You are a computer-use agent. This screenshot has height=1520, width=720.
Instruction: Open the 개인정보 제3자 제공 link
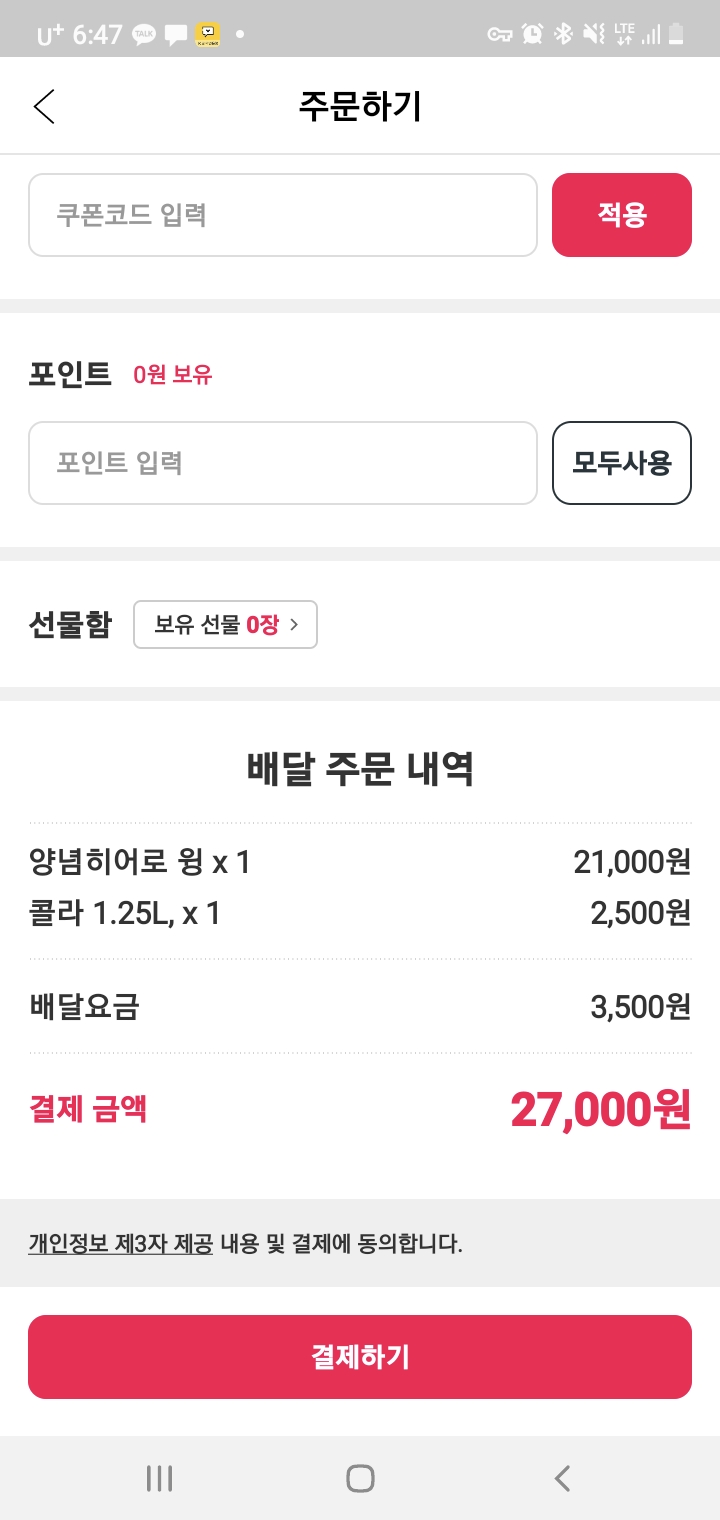tap(120, 1244)
